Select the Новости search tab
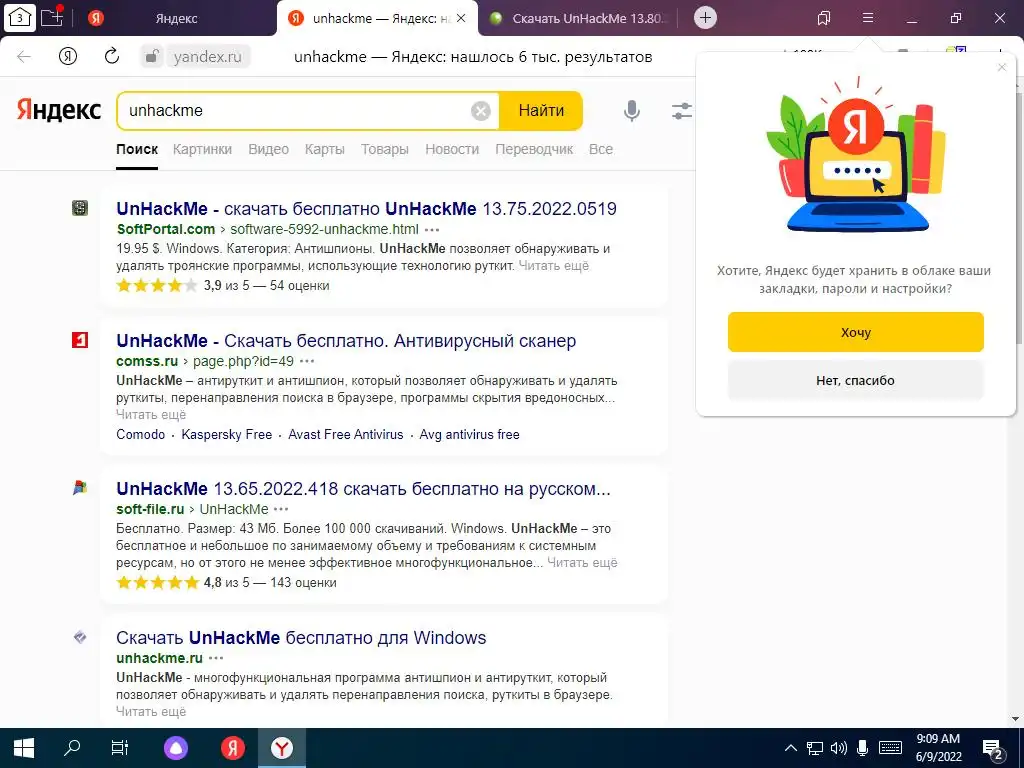 pyautogui.click(x=452, y=150)
